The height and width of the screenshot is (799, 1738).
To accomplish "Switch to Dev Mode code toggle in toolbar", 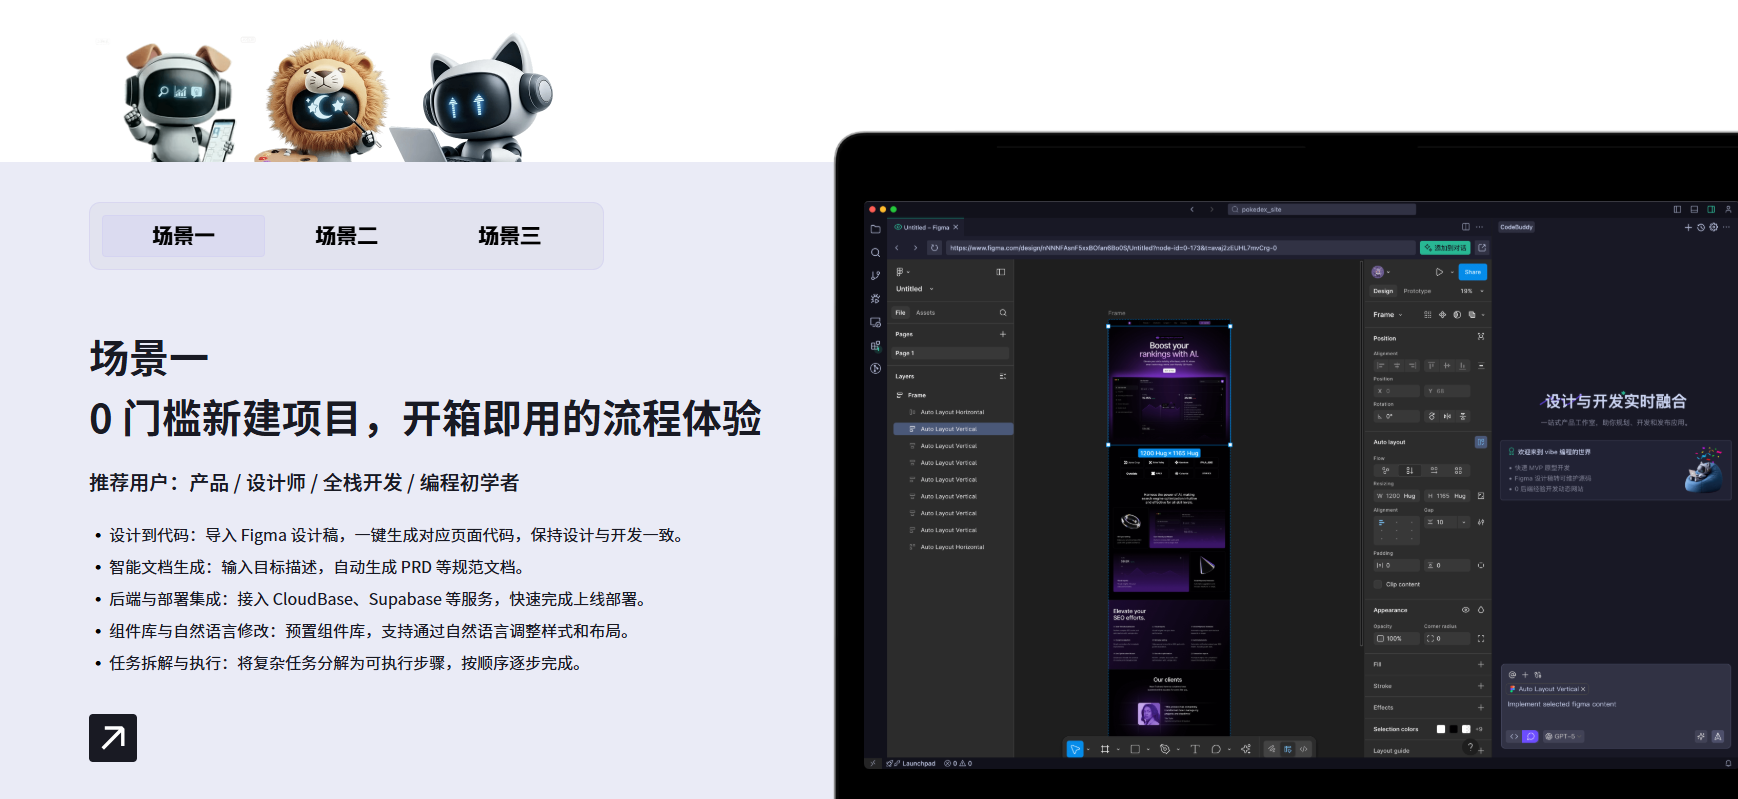I will pos(1303,749).
